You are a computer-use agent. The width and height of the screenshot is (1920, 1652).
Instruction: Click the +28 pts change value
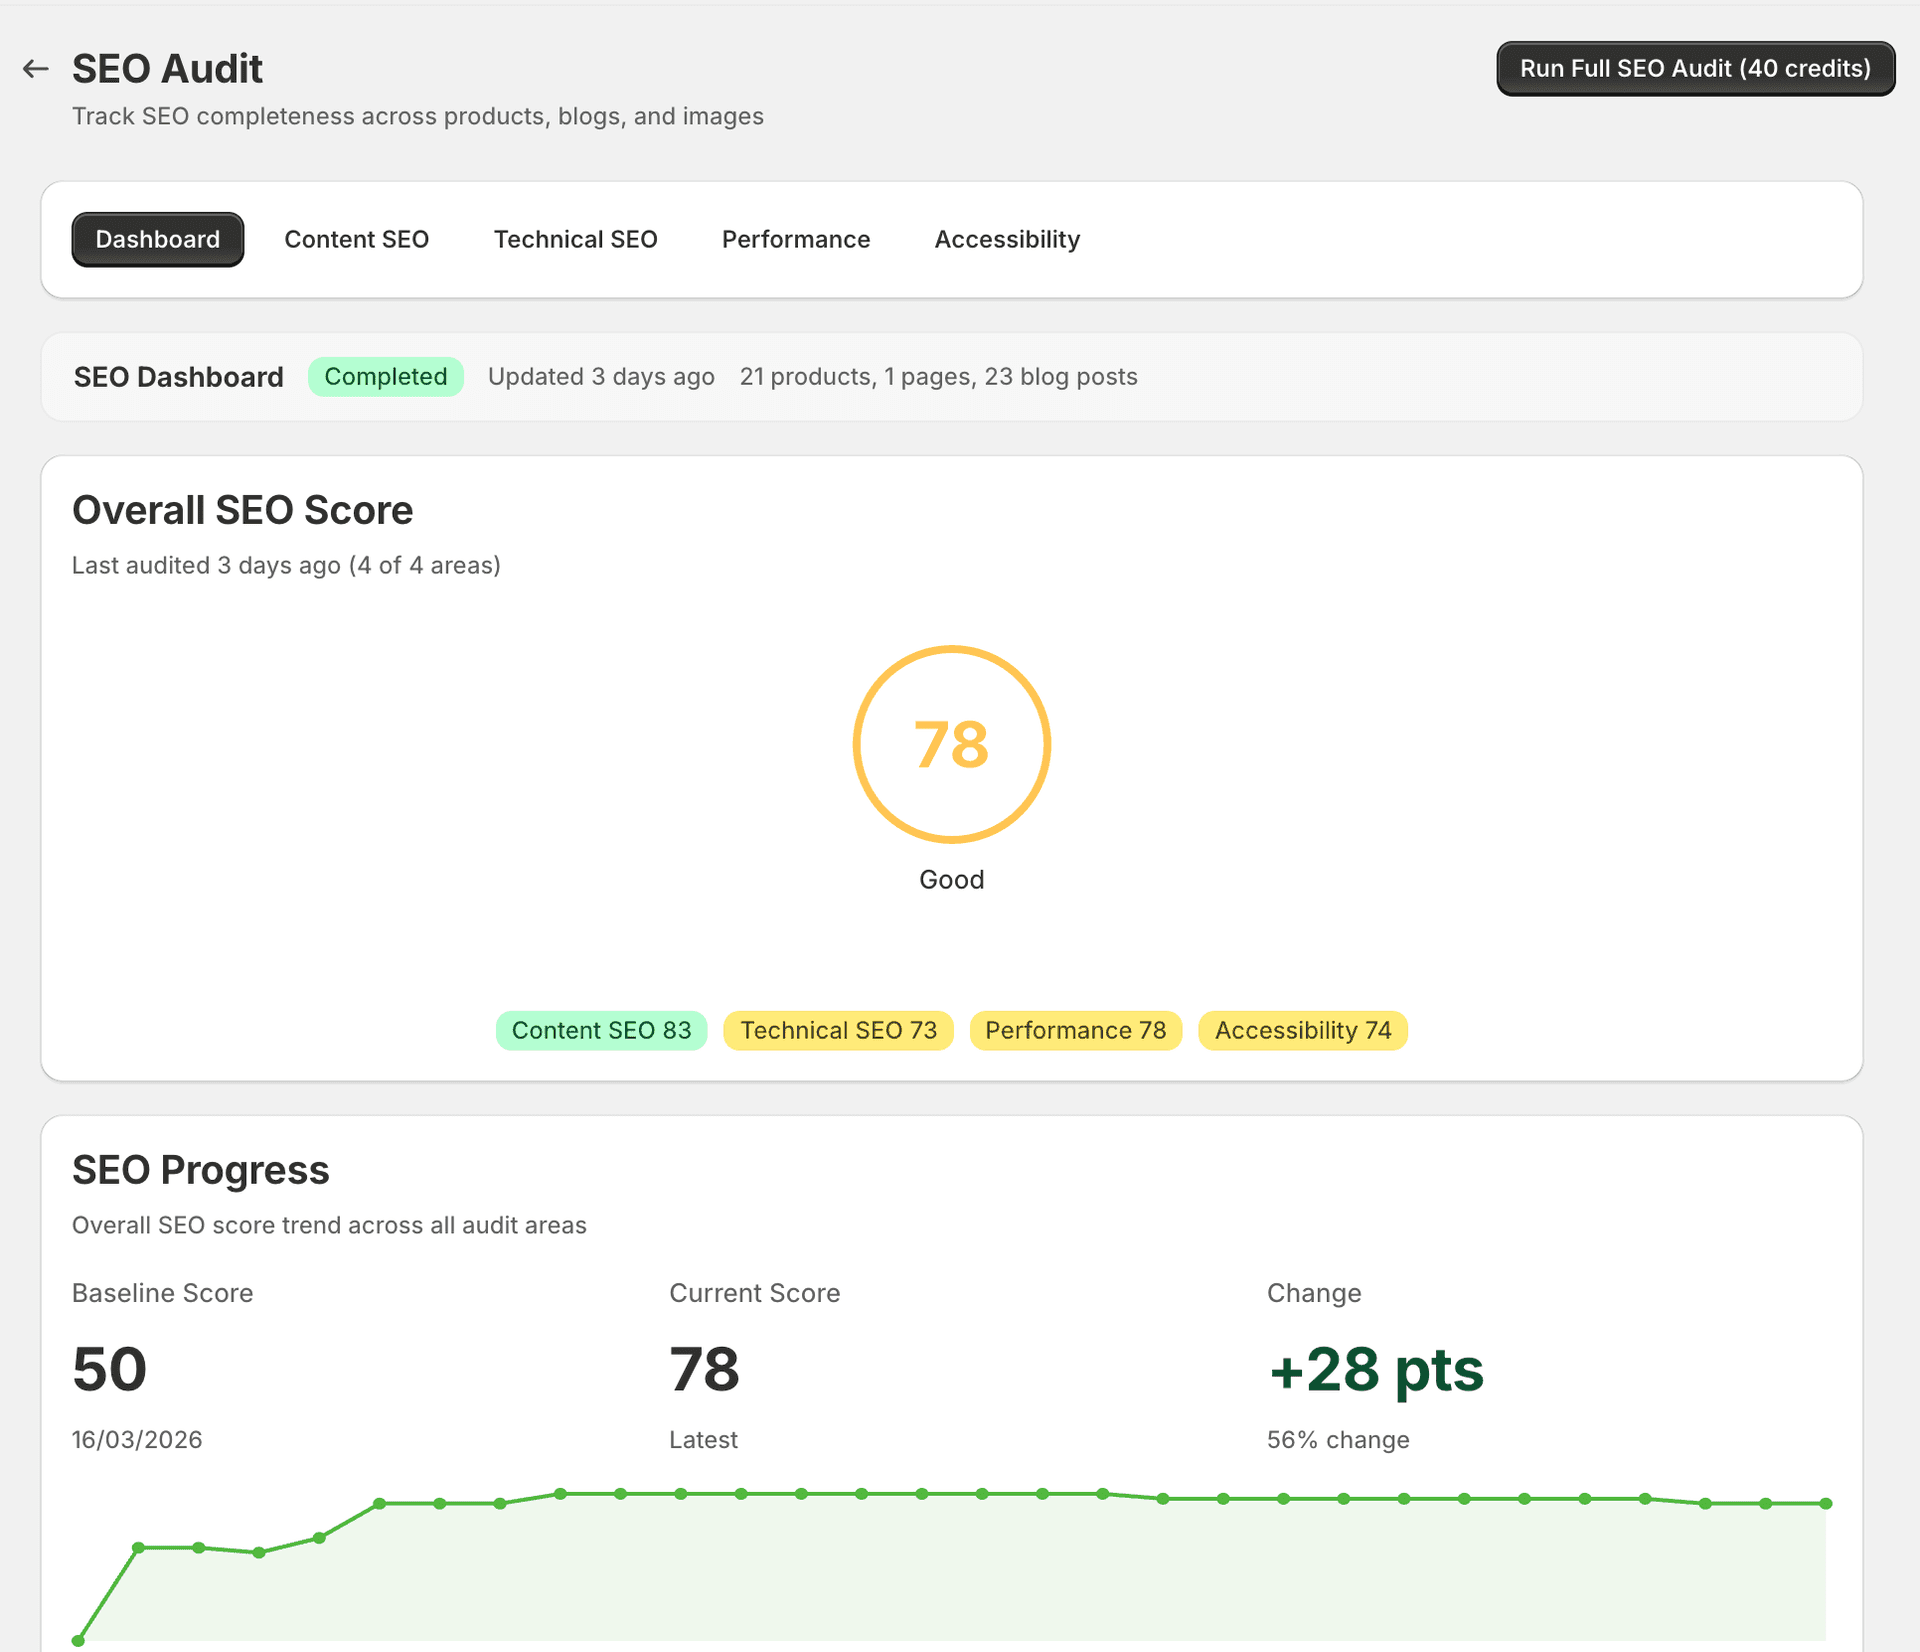[x=1375, y=1370]
